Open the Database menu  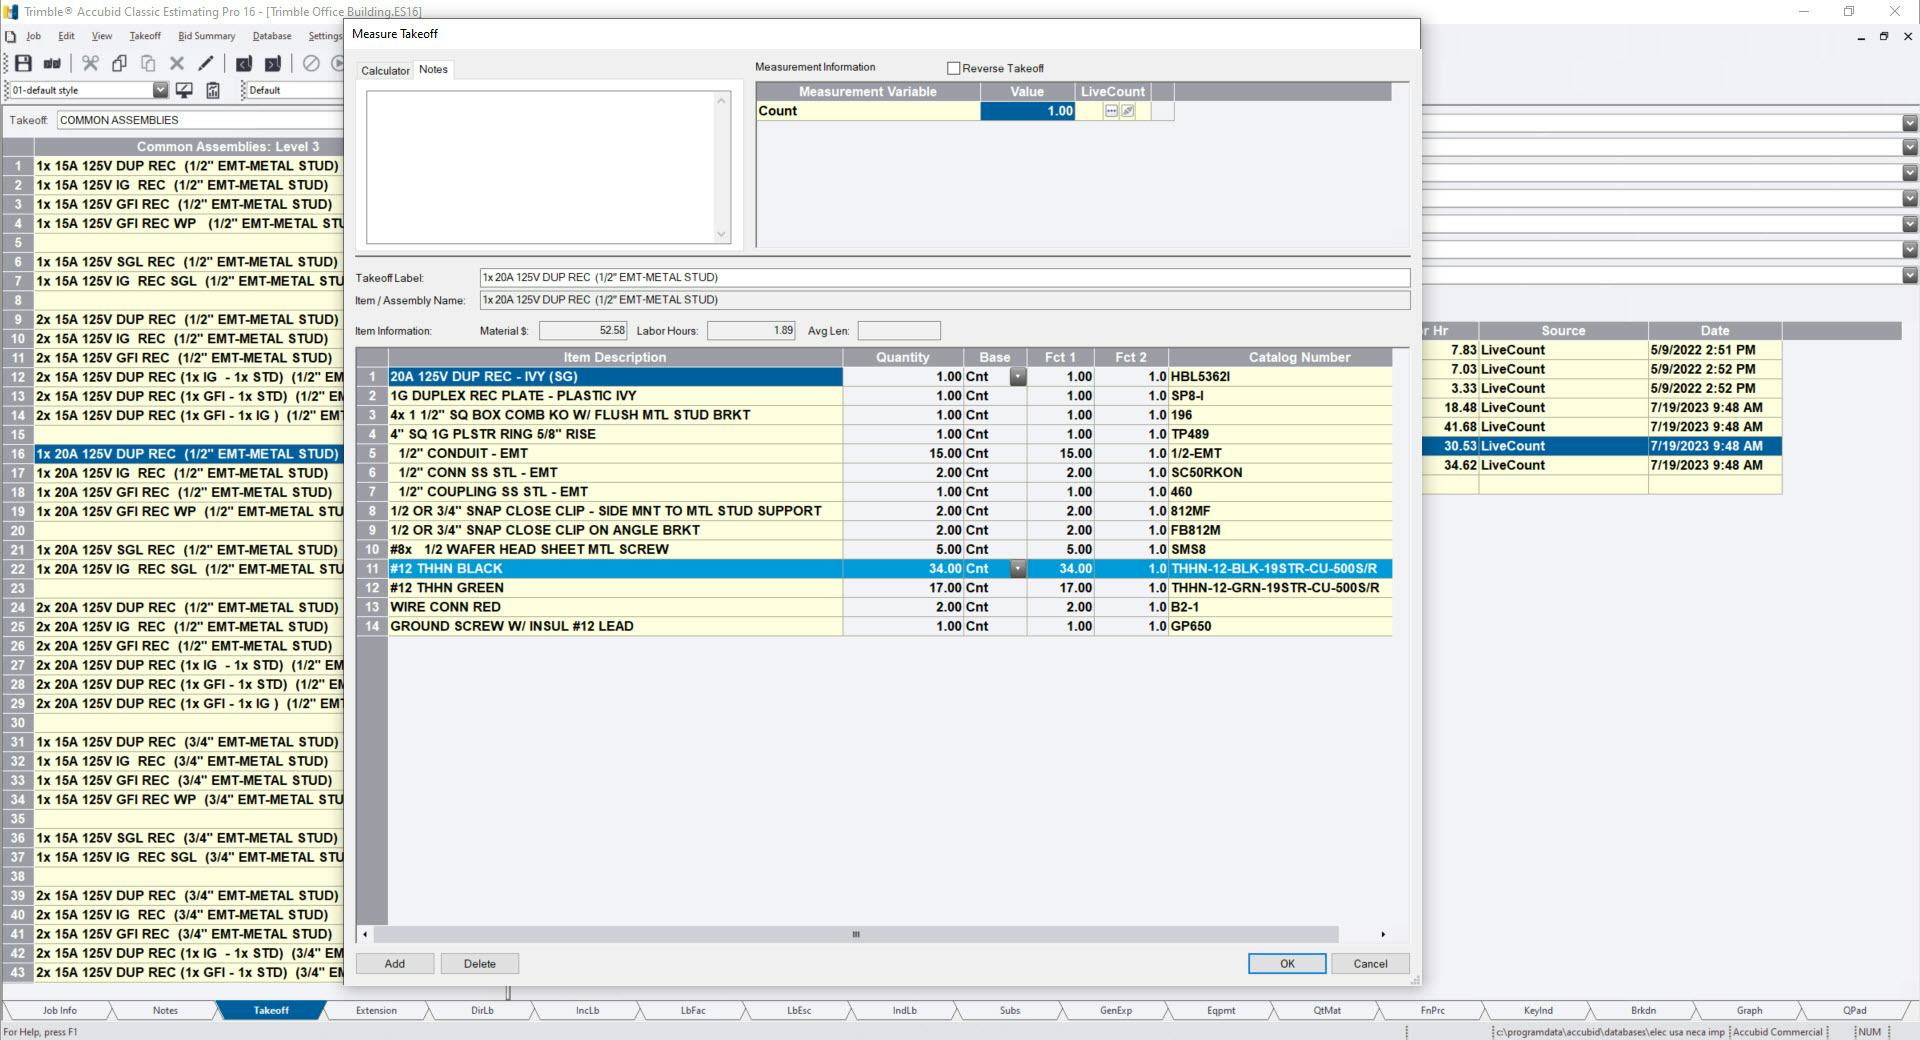tap(271, 36)
